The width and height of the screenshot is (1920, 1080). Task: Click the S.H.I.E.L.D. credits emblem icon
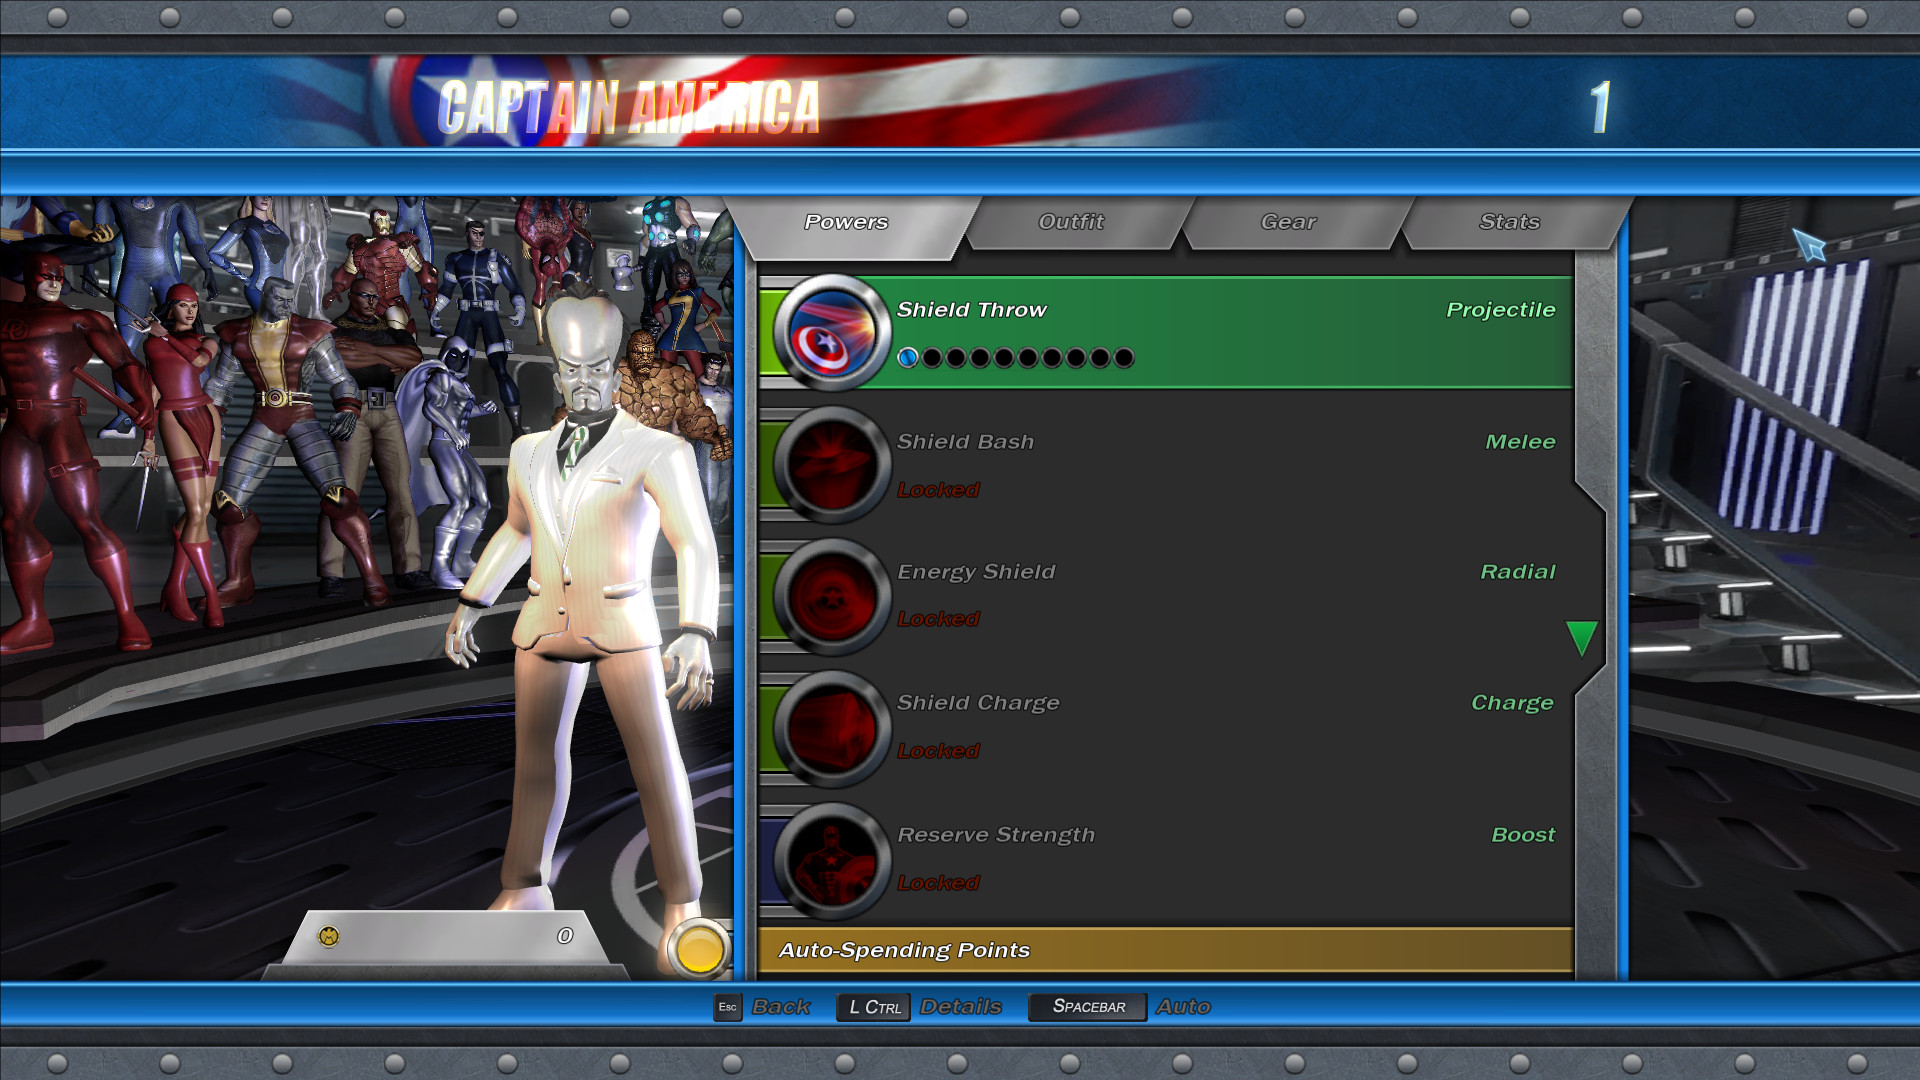tap(329, 936)
